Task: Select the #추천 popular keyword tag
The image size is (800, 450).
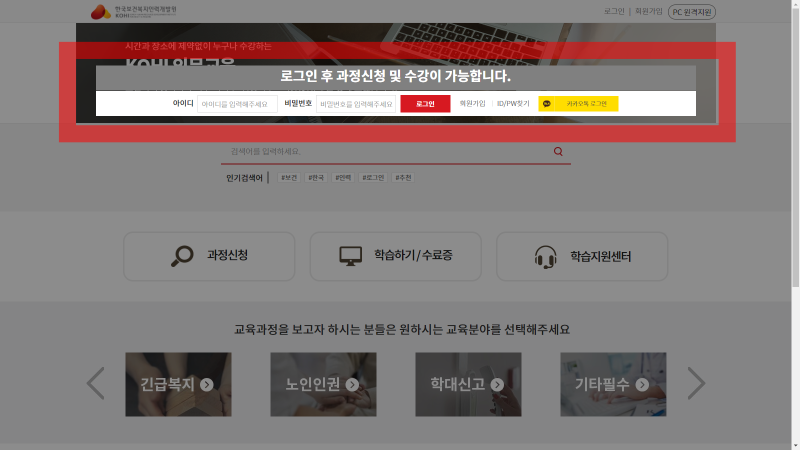Action: [403, 178]
